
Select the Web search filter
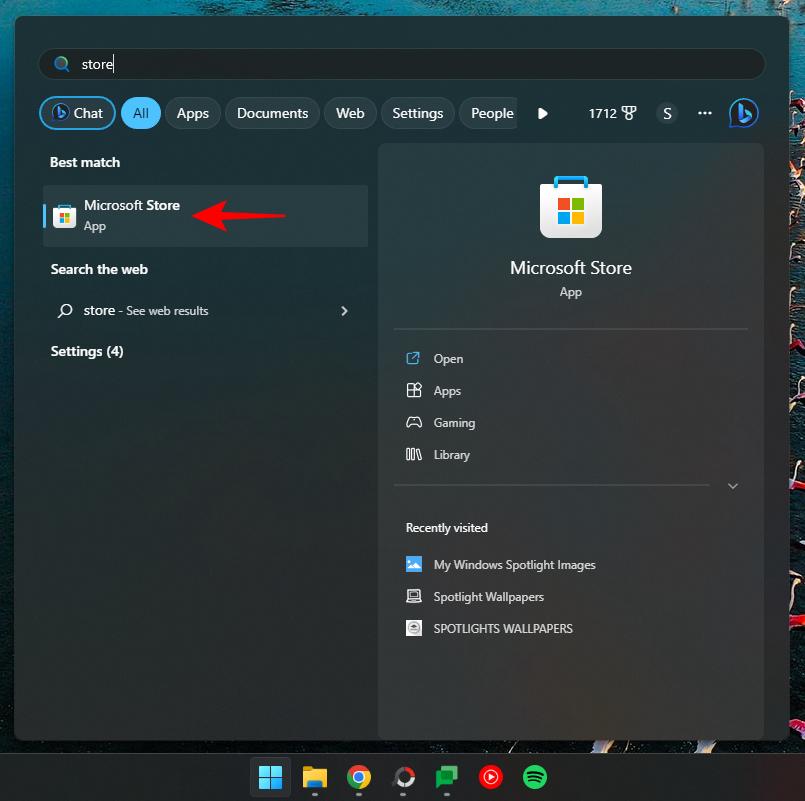[x=350, y=113]
